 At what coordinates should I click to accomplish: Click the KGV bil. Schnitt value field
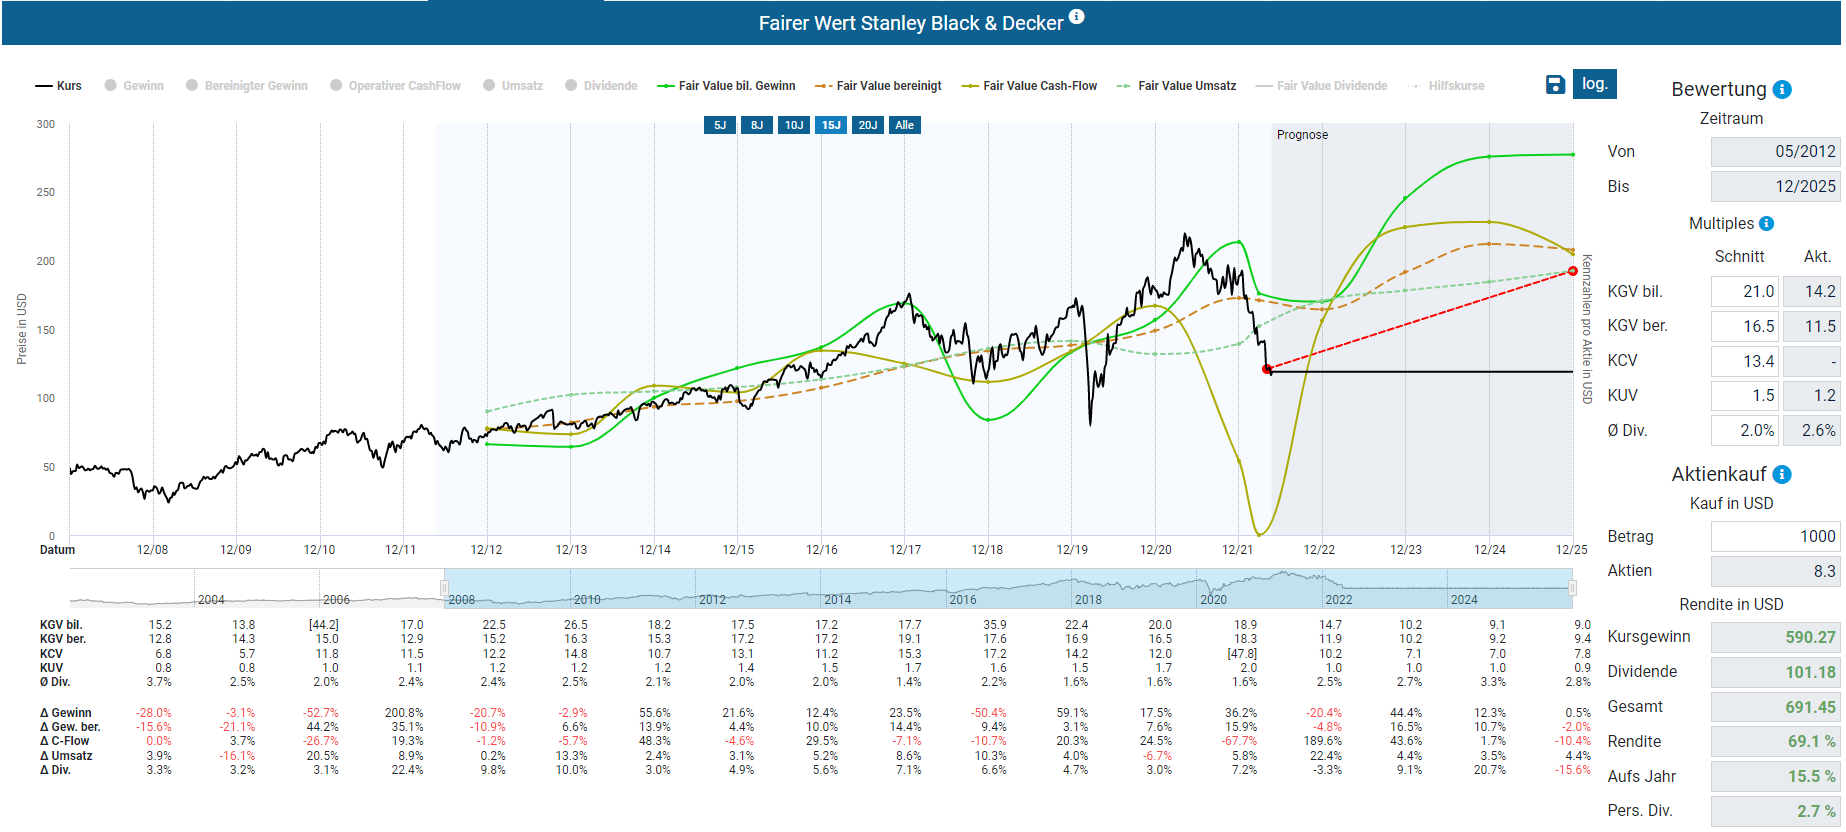[1744, 292]
